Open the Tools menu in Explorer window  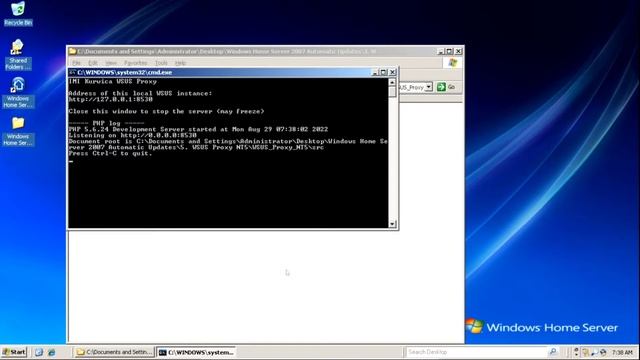click(x=161, y=63)
